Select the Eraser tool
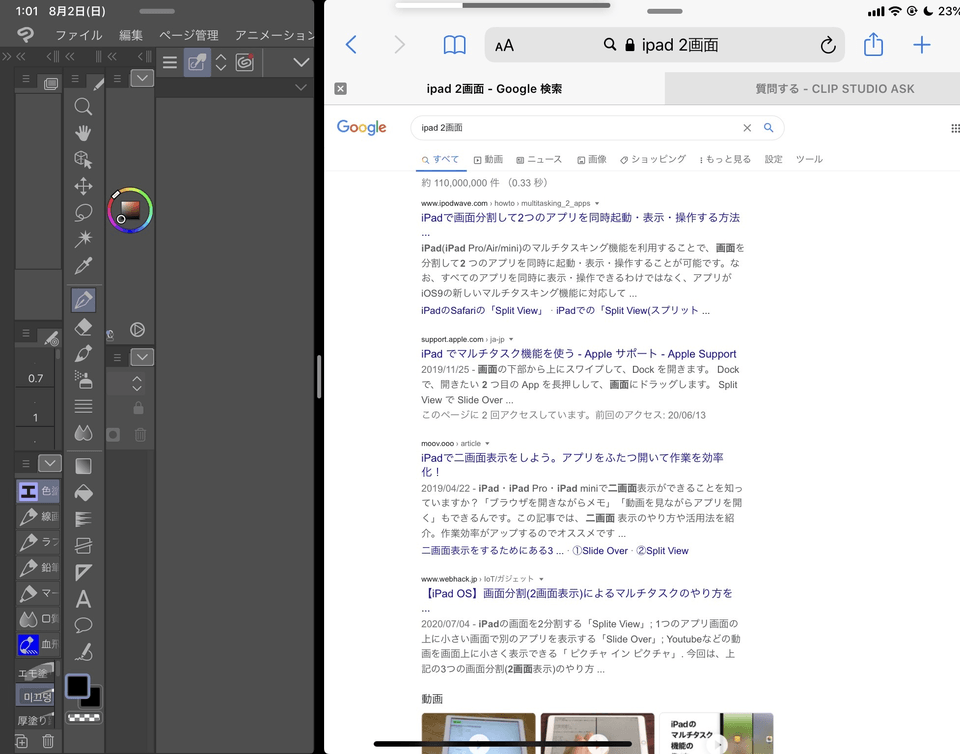 pos(83,327)
